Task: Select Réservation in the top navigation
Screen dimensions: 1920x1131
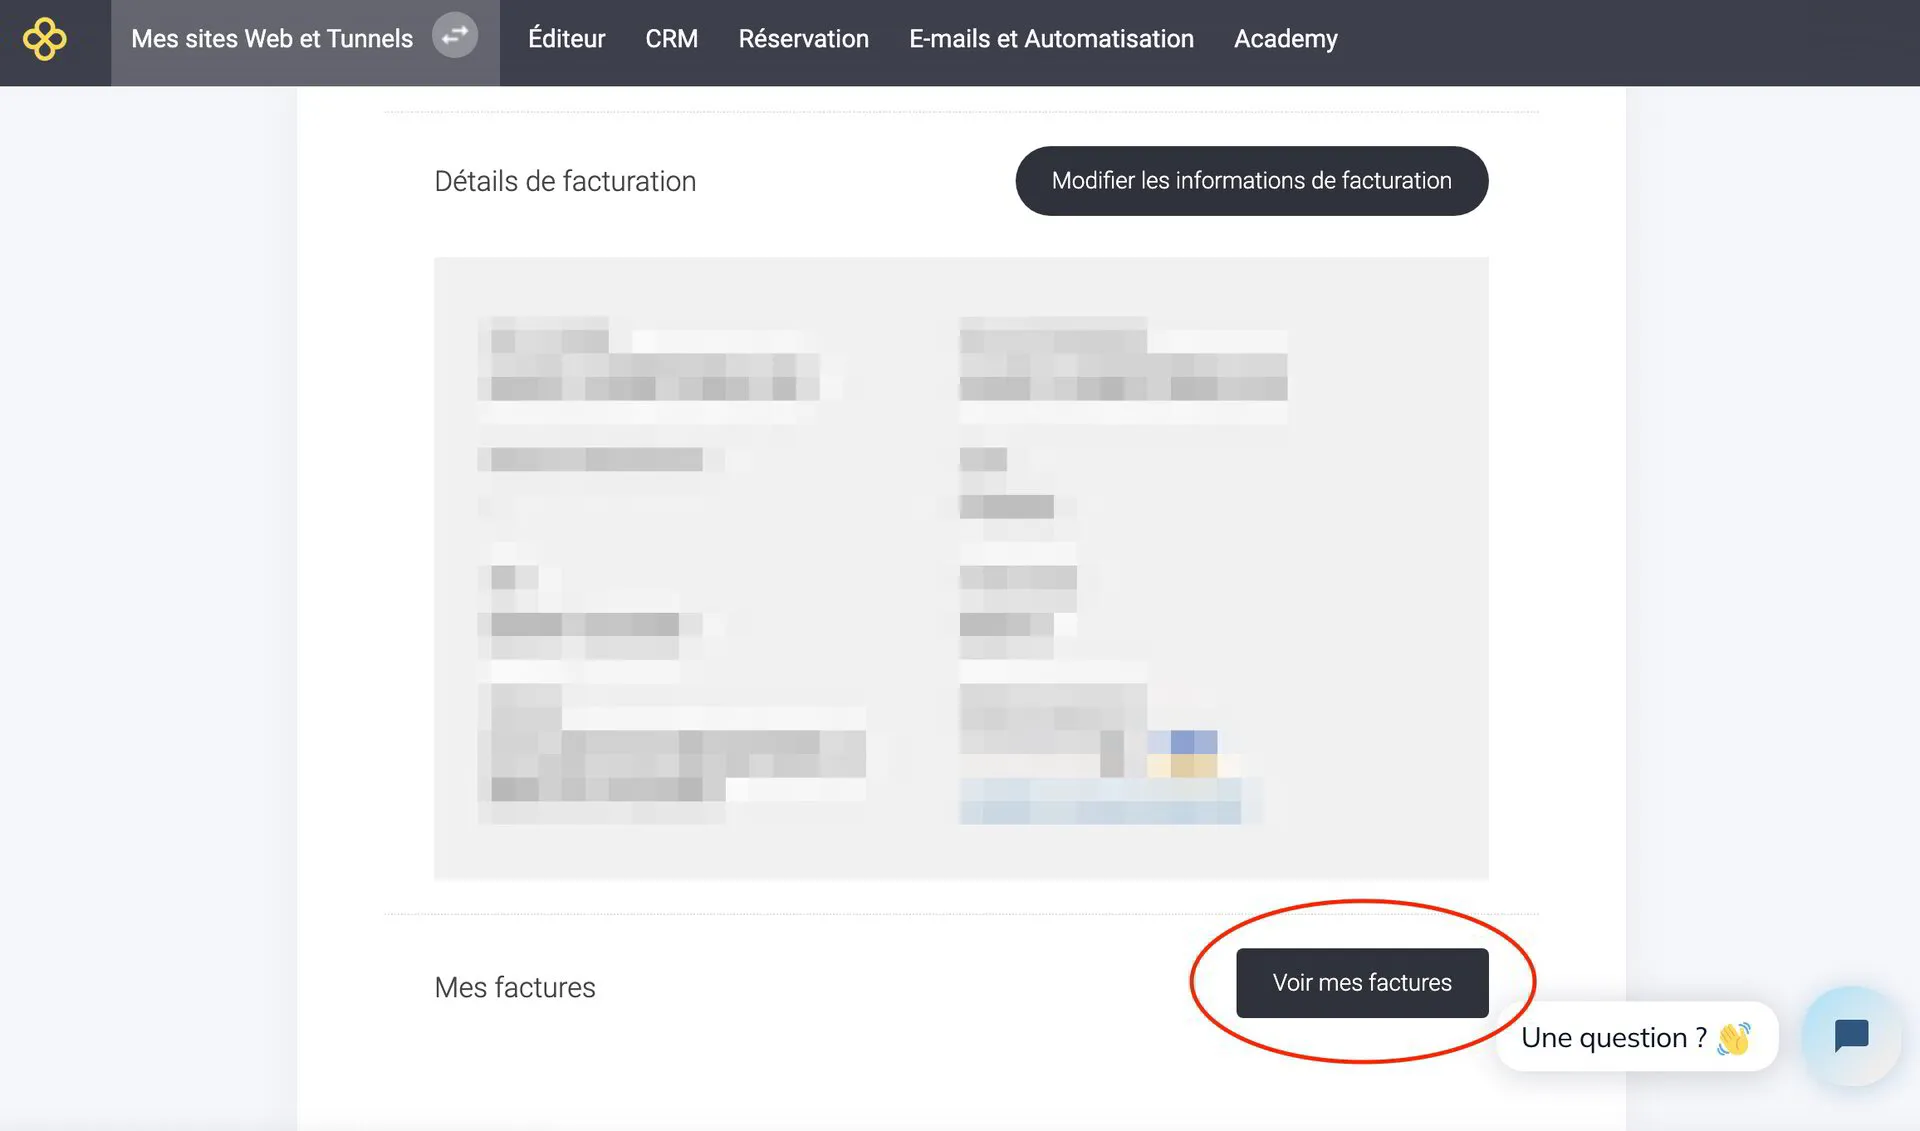Action: [803, 39]
